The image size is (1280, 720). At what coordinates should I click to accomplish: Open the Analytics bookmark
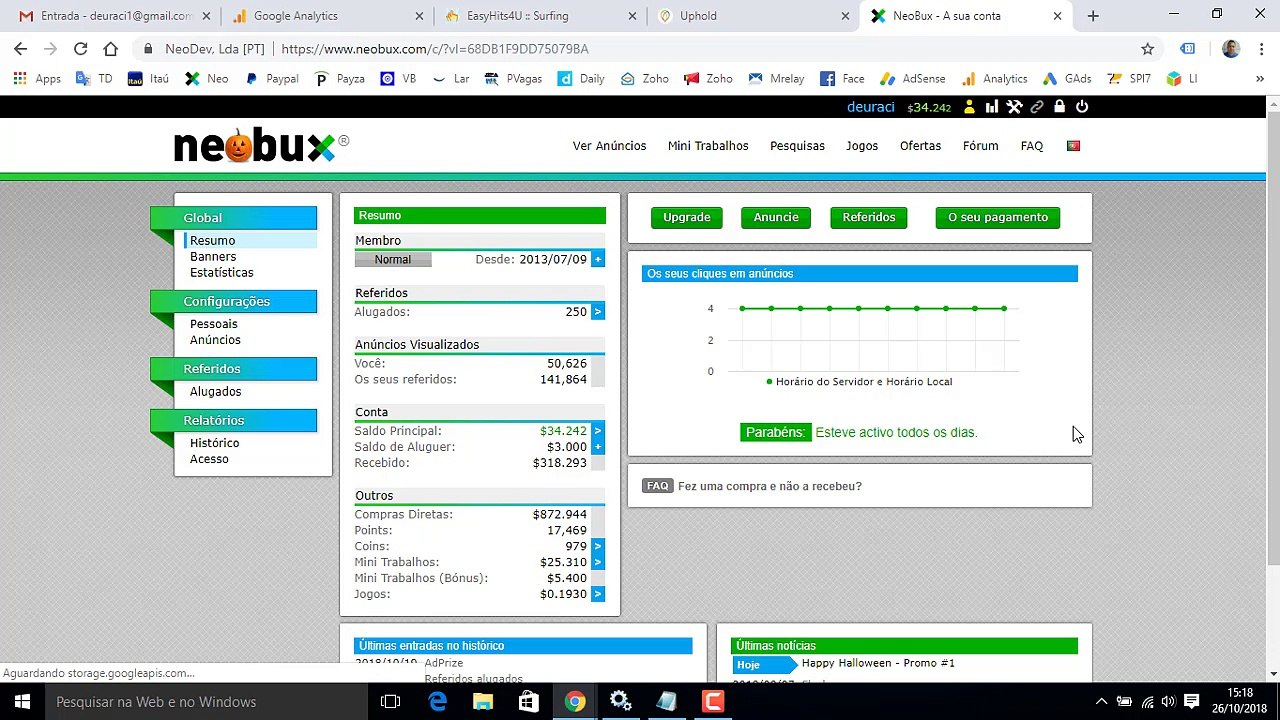994,78
